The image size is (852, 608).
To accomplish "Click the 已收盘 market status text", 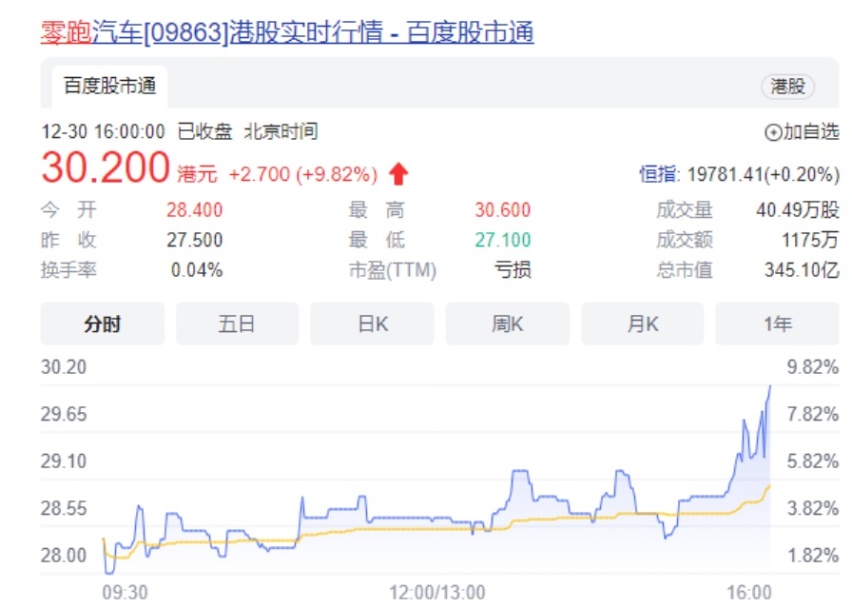I will 205,131.
